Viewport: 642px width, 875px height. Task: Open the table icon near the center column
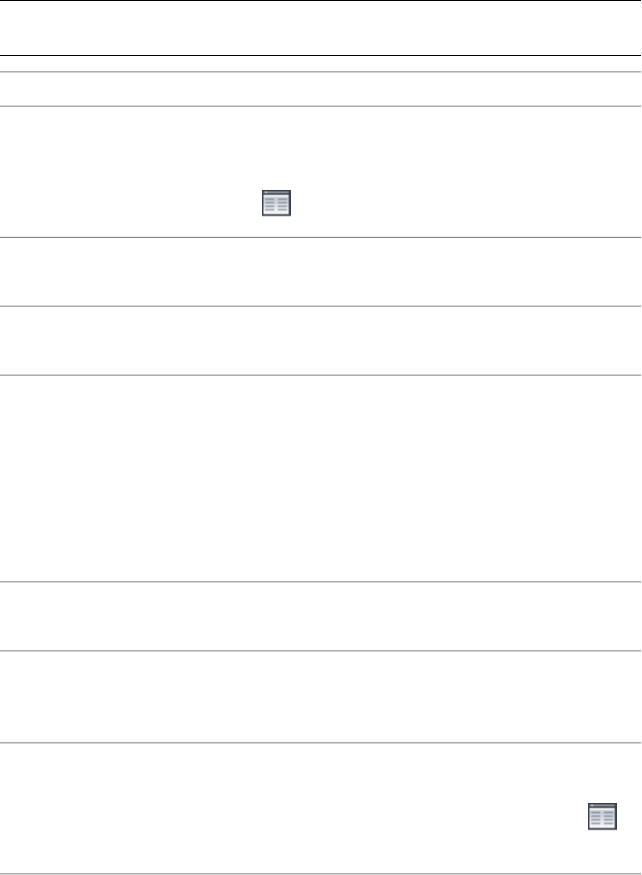276,203
